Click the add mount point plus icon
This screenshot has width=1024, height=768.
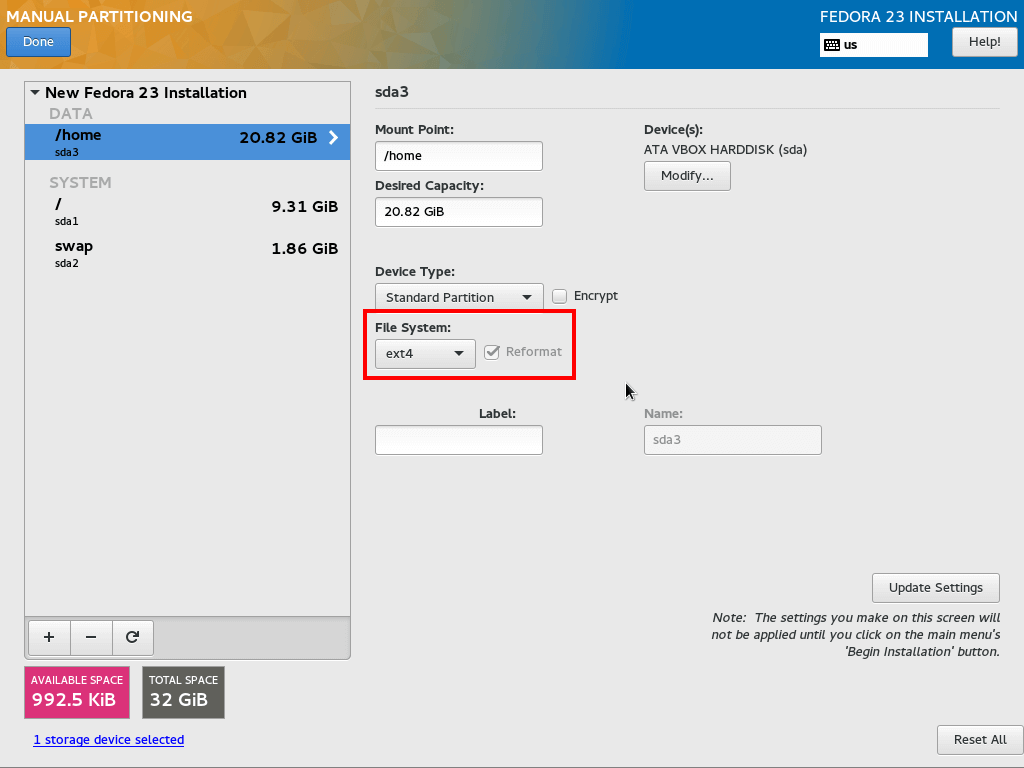pos(49,637)
